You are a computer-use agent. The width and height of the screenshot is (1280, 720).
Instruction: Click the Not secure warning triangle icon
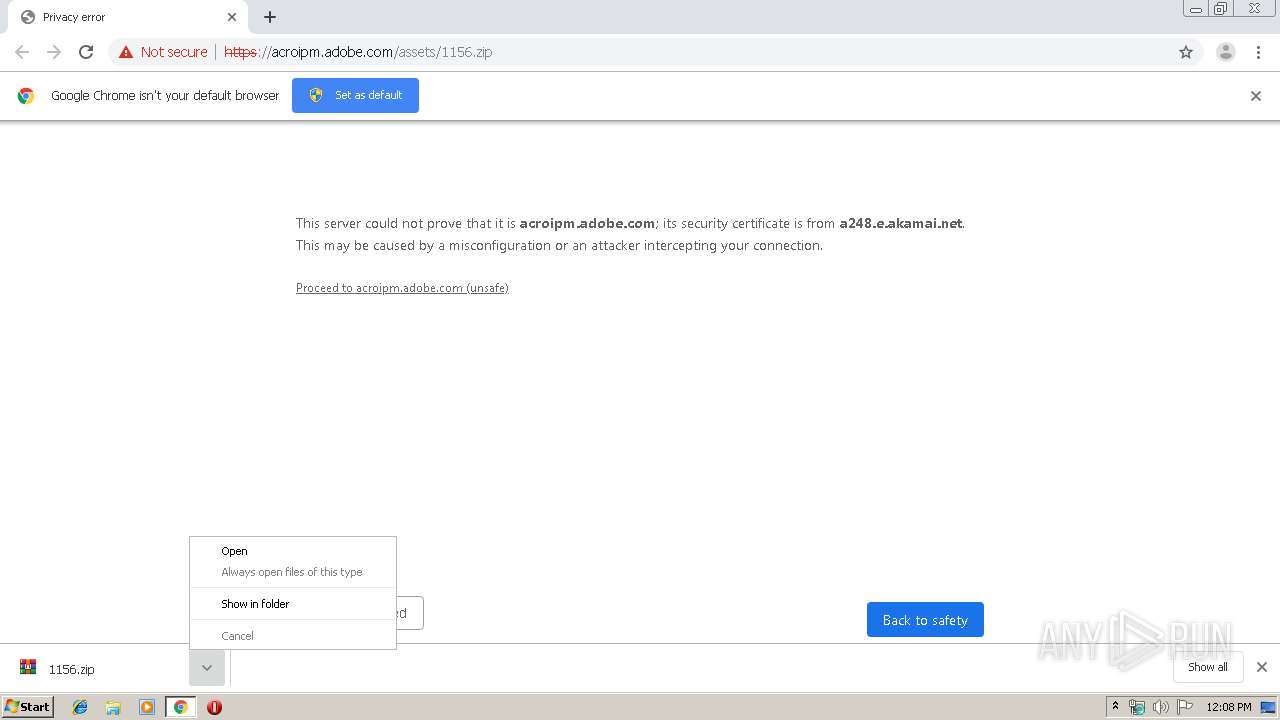126,52
